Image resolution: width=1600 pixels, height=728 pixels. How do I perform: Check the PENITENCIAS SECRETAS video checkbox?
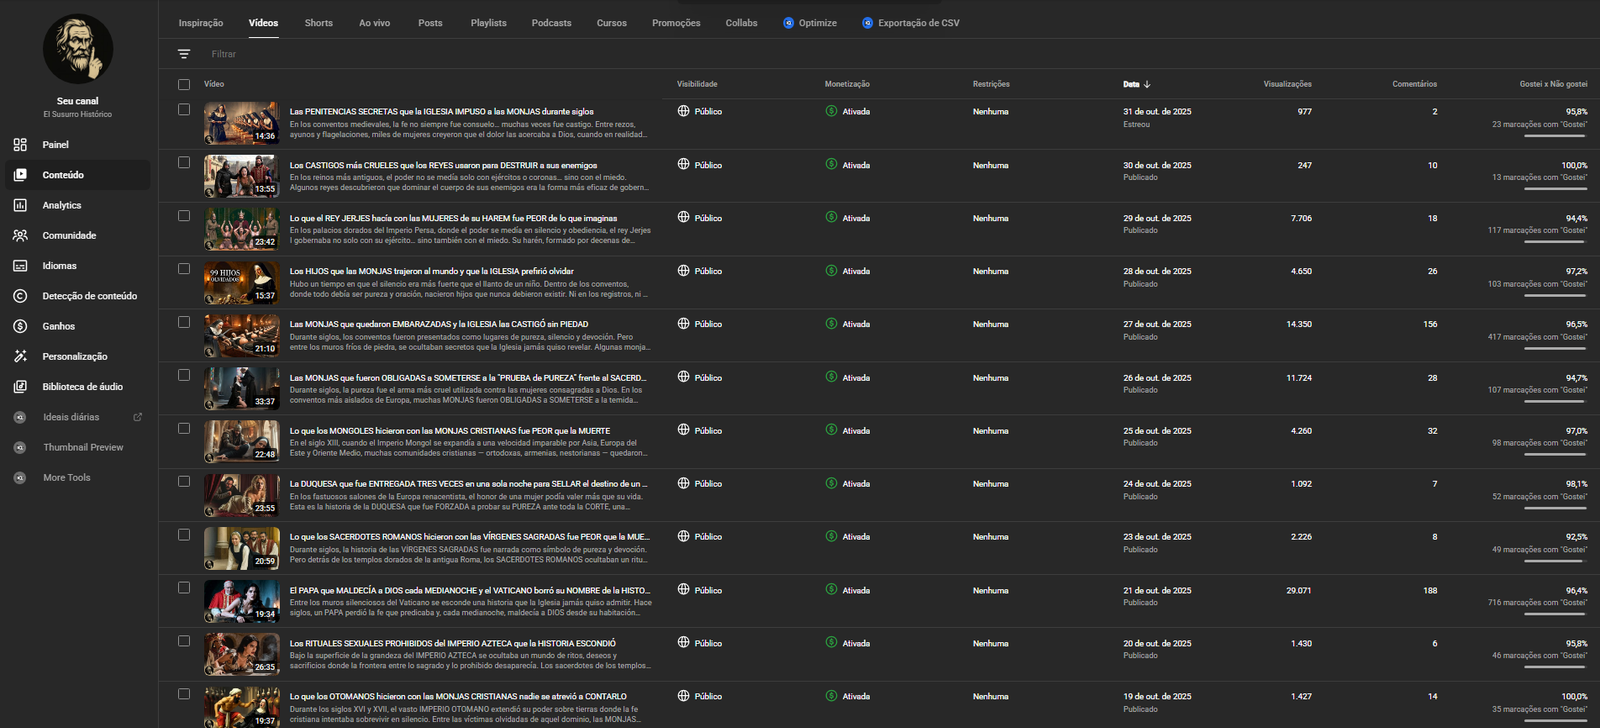point(184,110)
